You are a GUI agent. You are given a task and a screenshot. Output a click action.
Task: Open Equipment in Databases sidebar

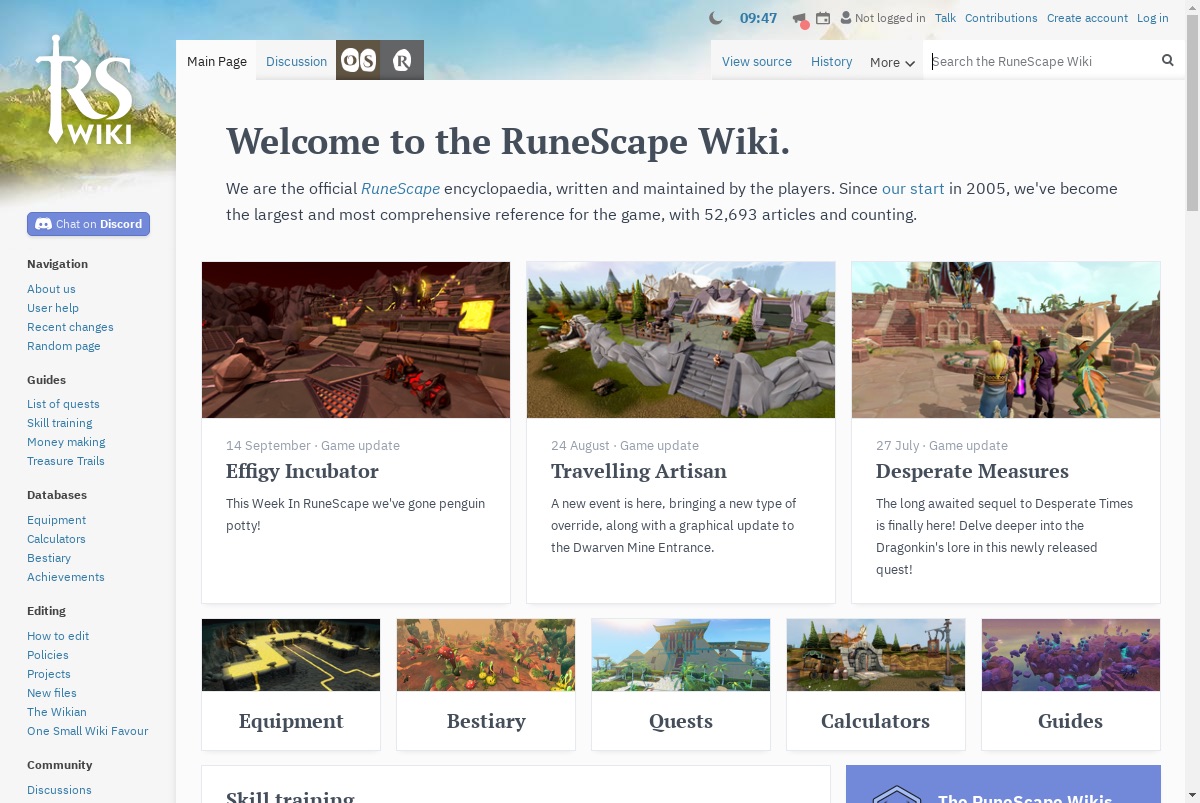[x=56, y=520]
